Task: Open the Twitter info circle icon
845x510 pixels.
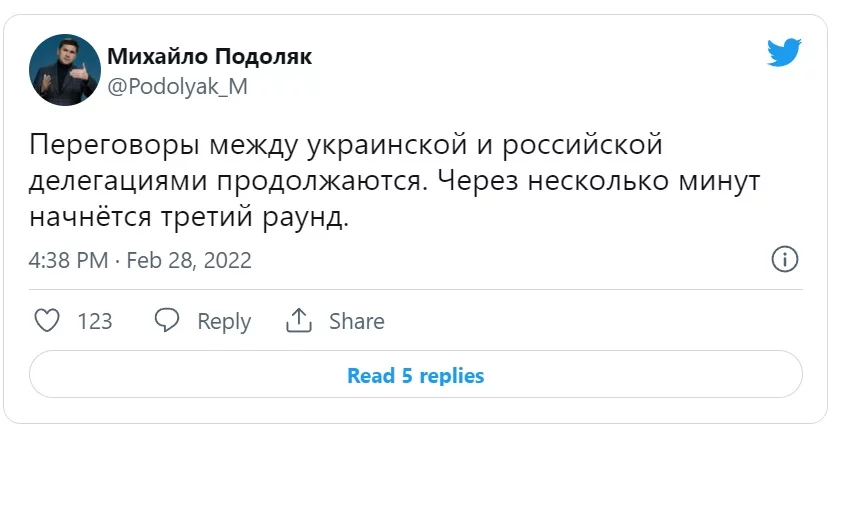Action: click(x=785, y=259)
